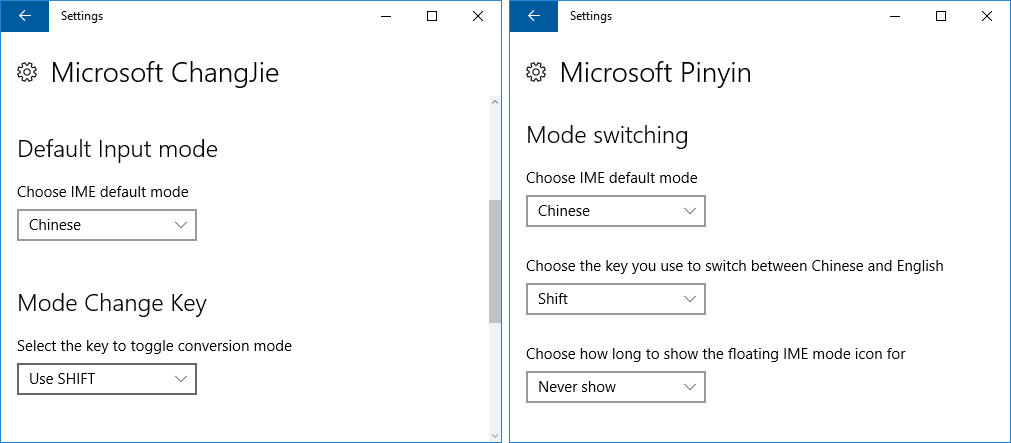Close the Microsoft Pinyin settings window
Viewport: 1011px width, 443px height.
tap(987, 16)
